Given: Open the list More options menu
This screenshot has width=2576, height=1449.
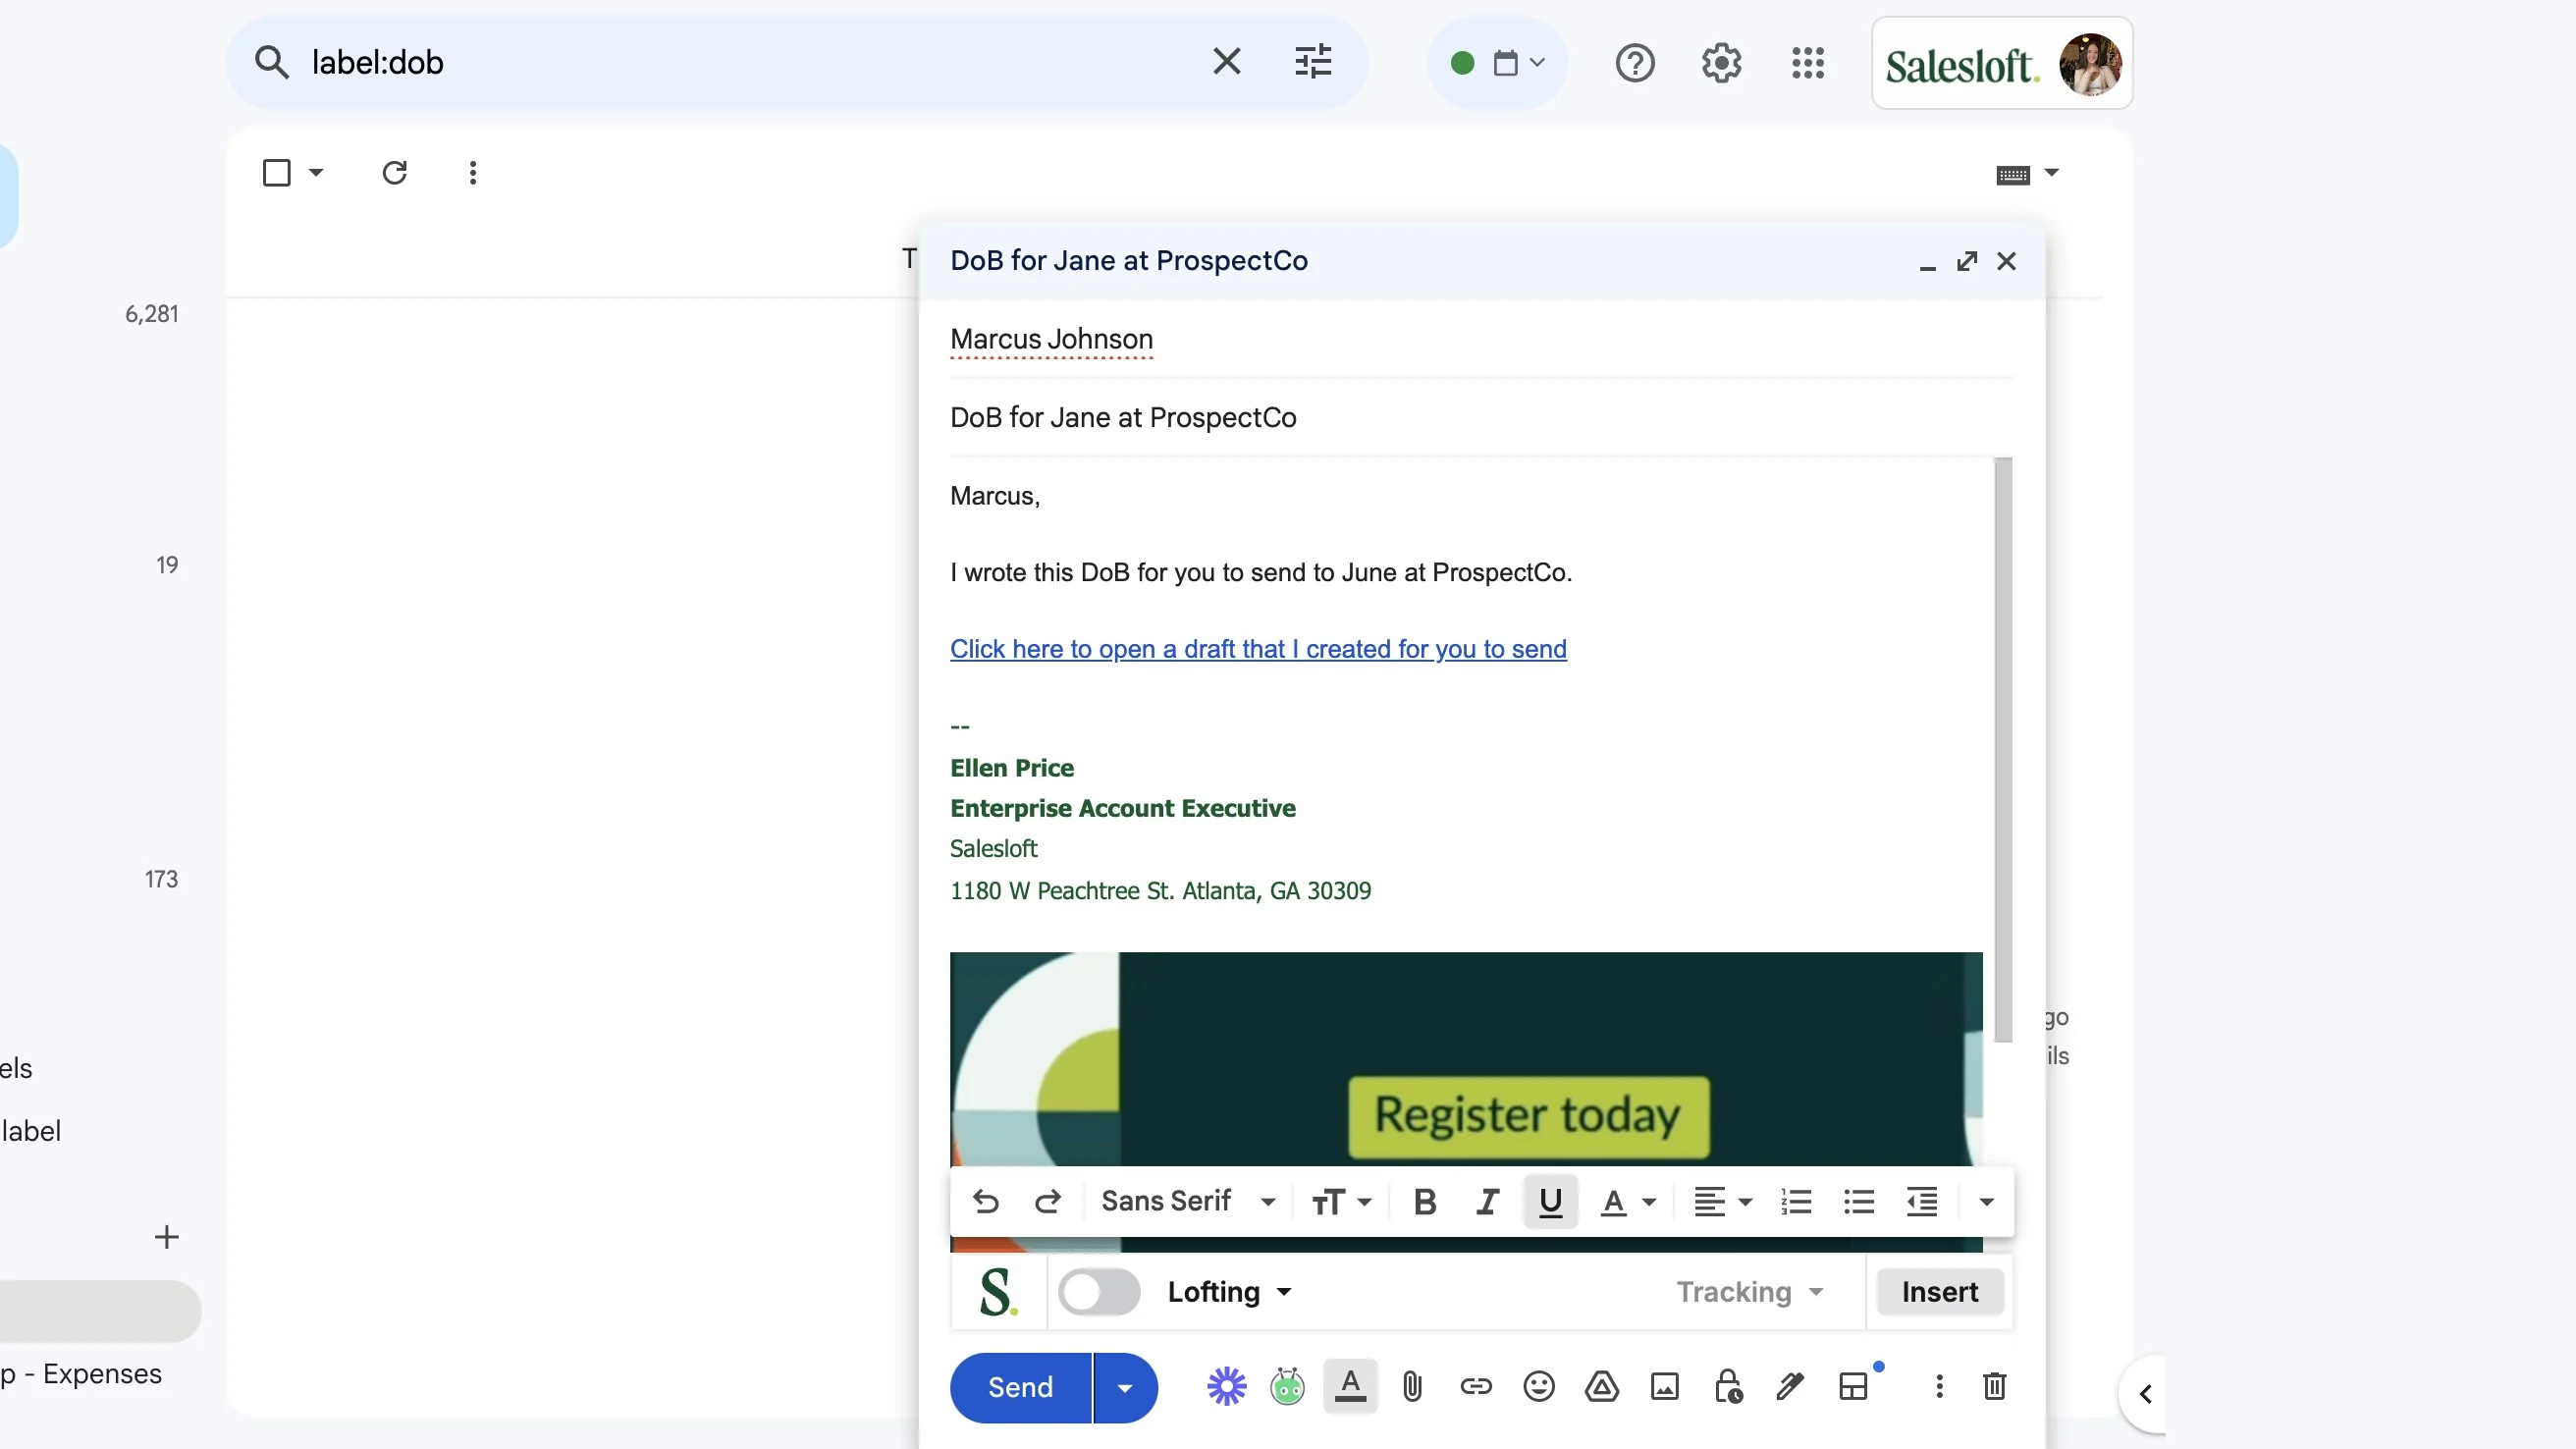Looking at the screenshot, I should (473, 173).
